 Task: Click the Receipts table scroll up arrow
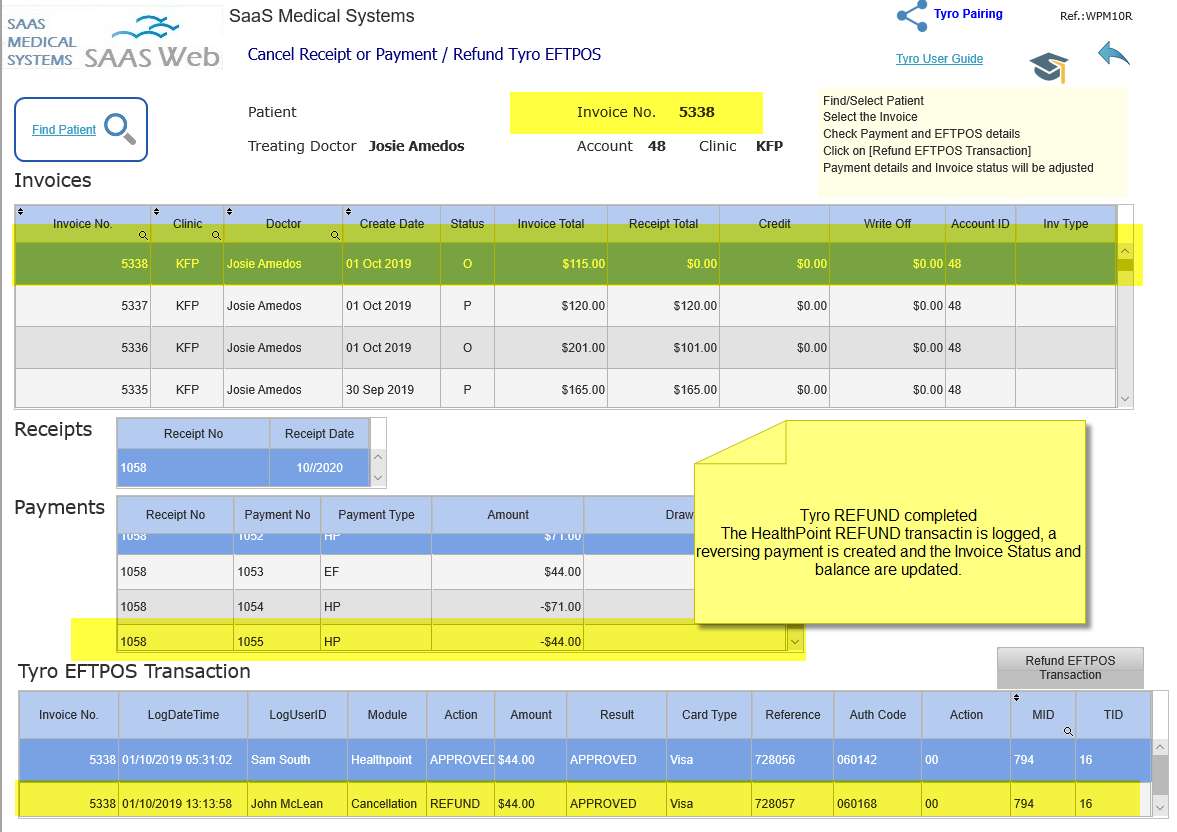point(378,457)
